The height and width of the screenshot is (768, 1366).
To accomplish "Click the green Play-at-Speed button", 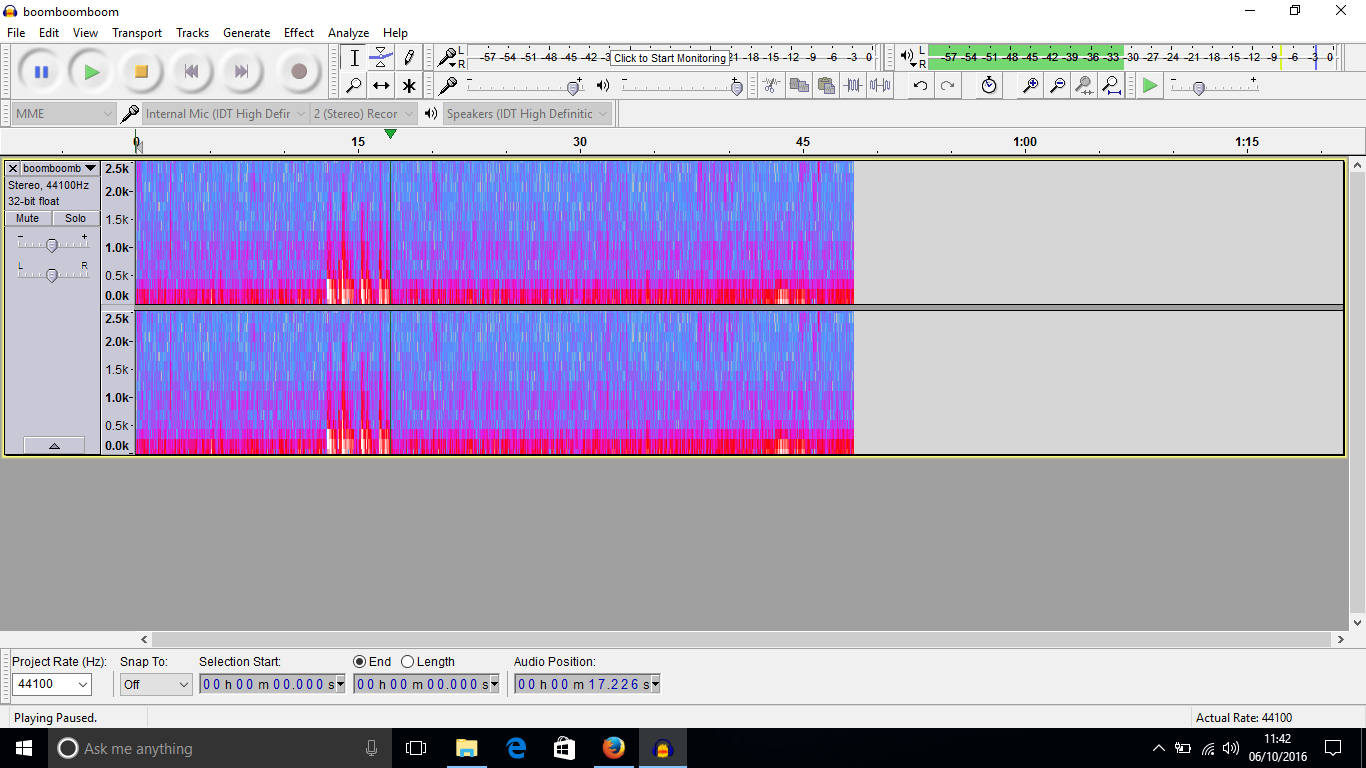I will [1150, 86].
